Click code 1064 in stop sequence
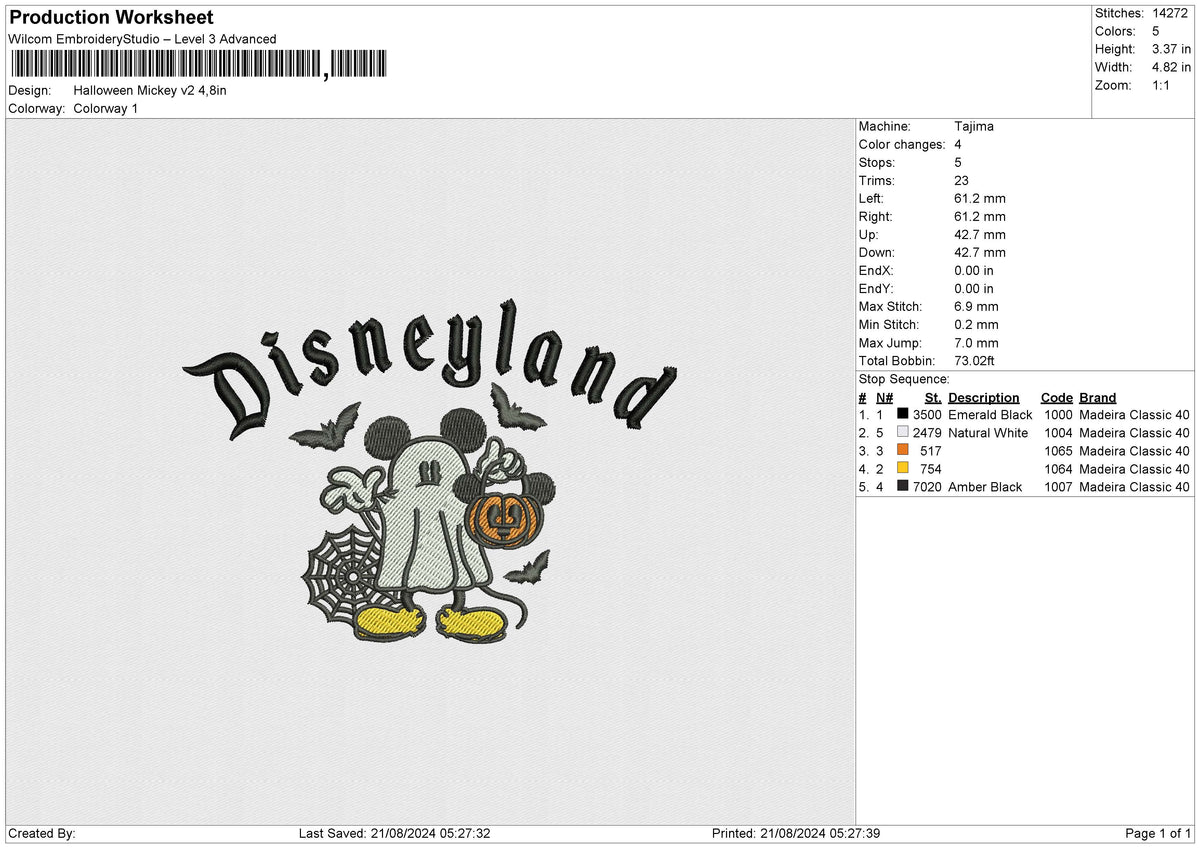 click(x=1058, y=469)
